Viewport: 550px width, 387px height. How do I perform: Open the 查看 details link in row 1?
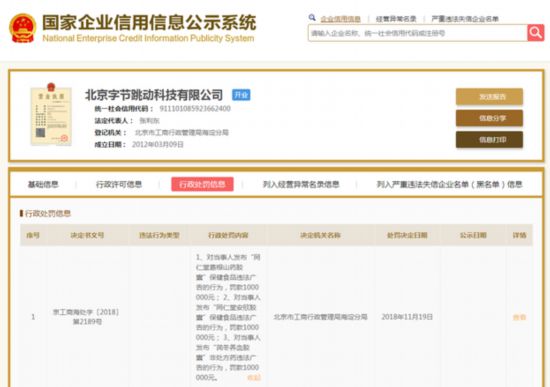click(x=519, y=317)
